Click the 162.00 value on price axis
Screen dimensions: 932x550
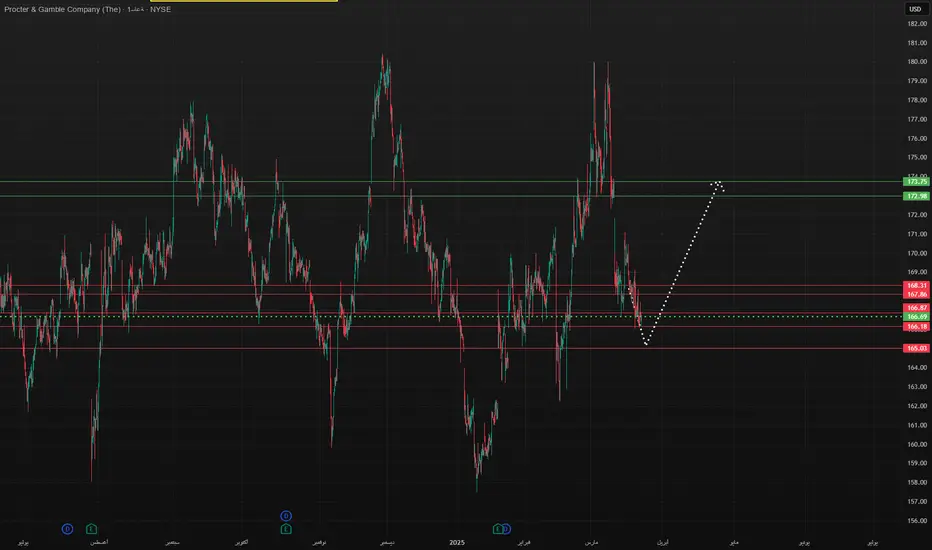(917, 406)
